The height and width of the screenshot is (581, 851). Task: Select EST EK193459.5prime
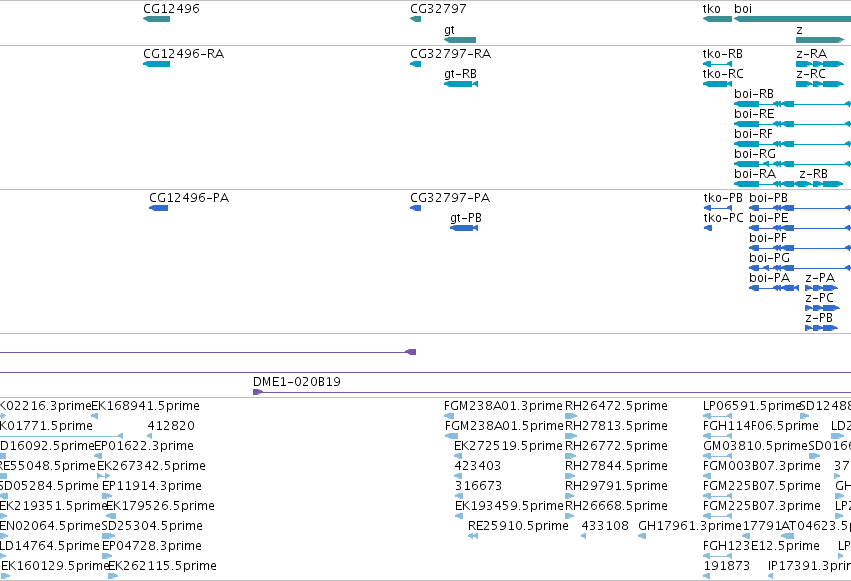click(x=459, y=517)
